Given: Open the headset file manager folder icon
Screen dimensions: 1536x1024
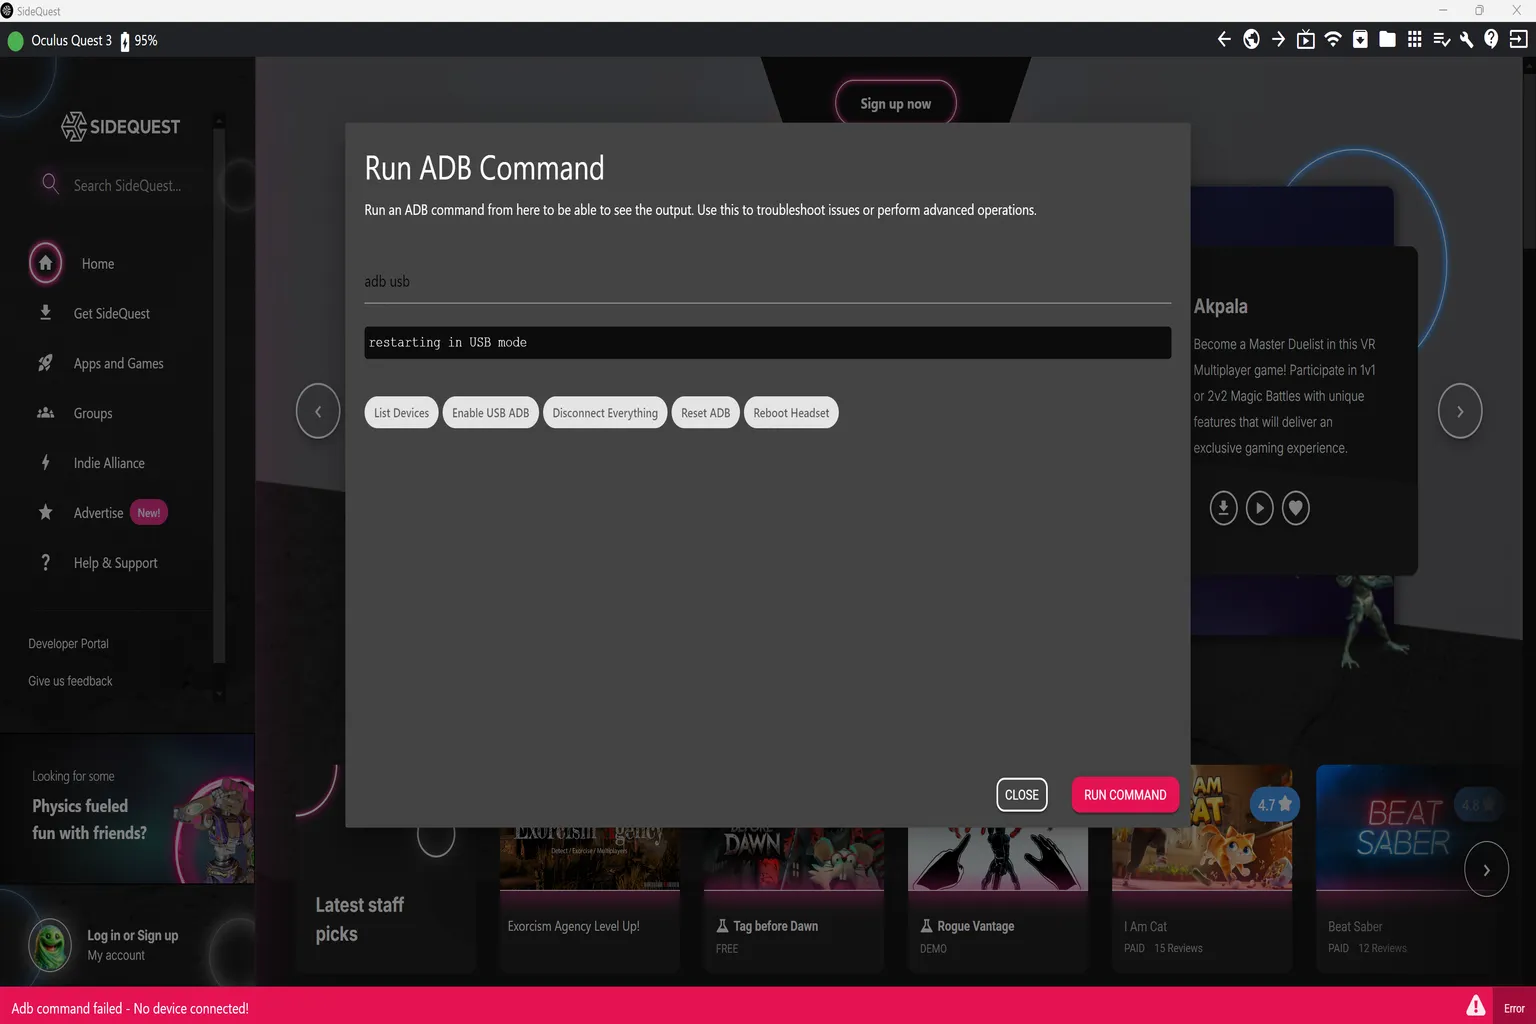Looking at the screenshot, I should [1387, 39].
